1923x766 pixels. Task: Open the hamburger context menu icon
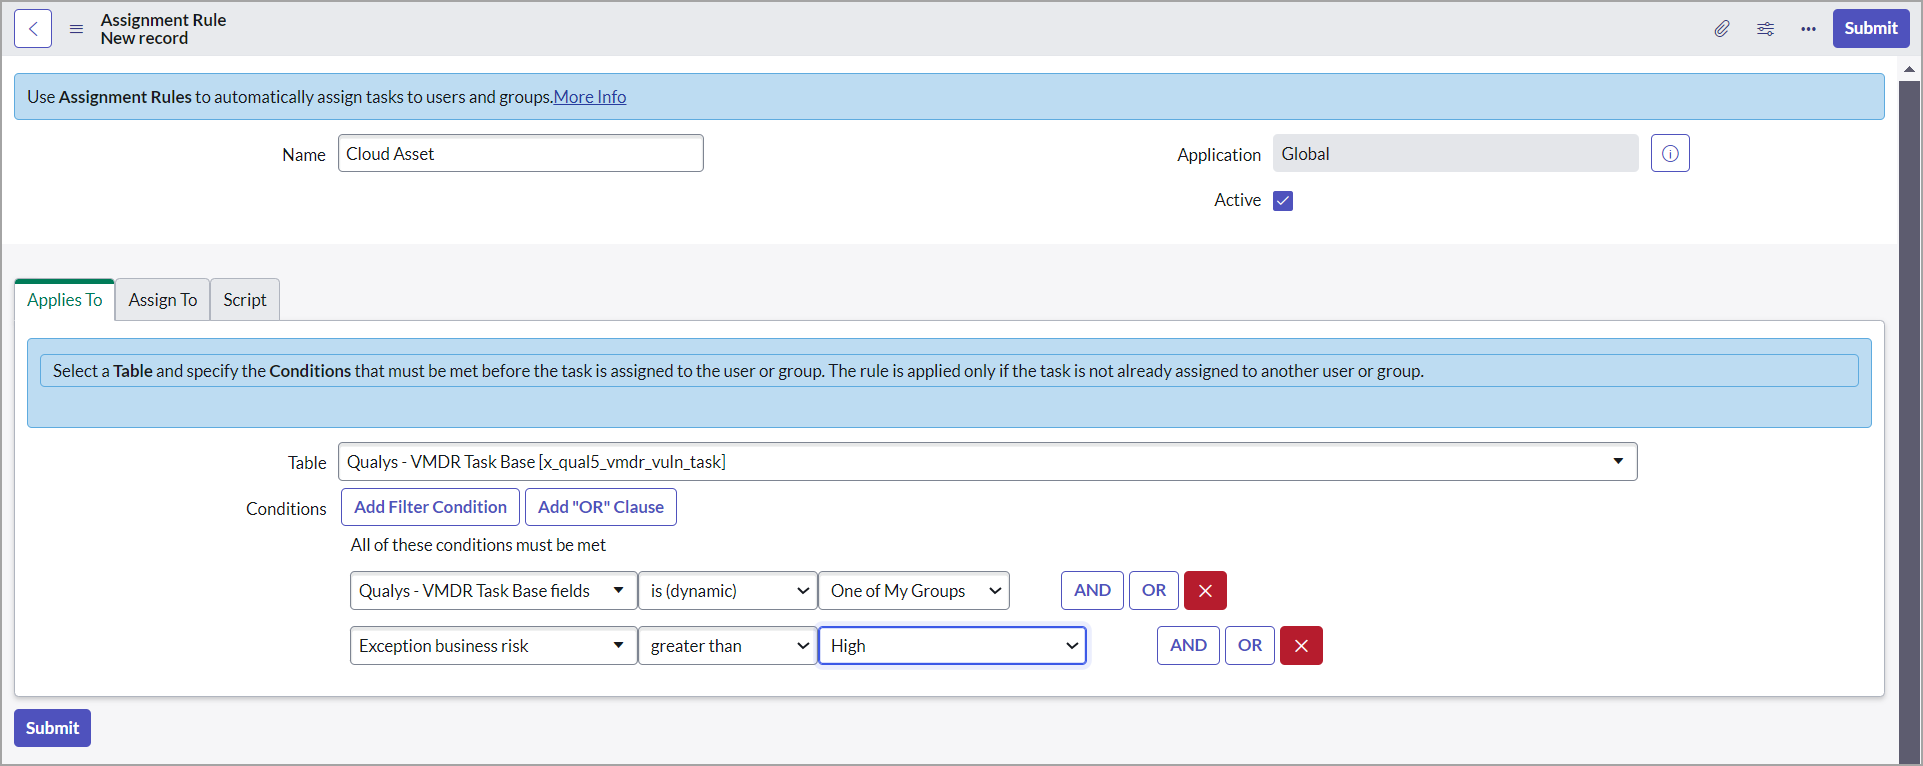pyautogui.click(x=76, y=29)
